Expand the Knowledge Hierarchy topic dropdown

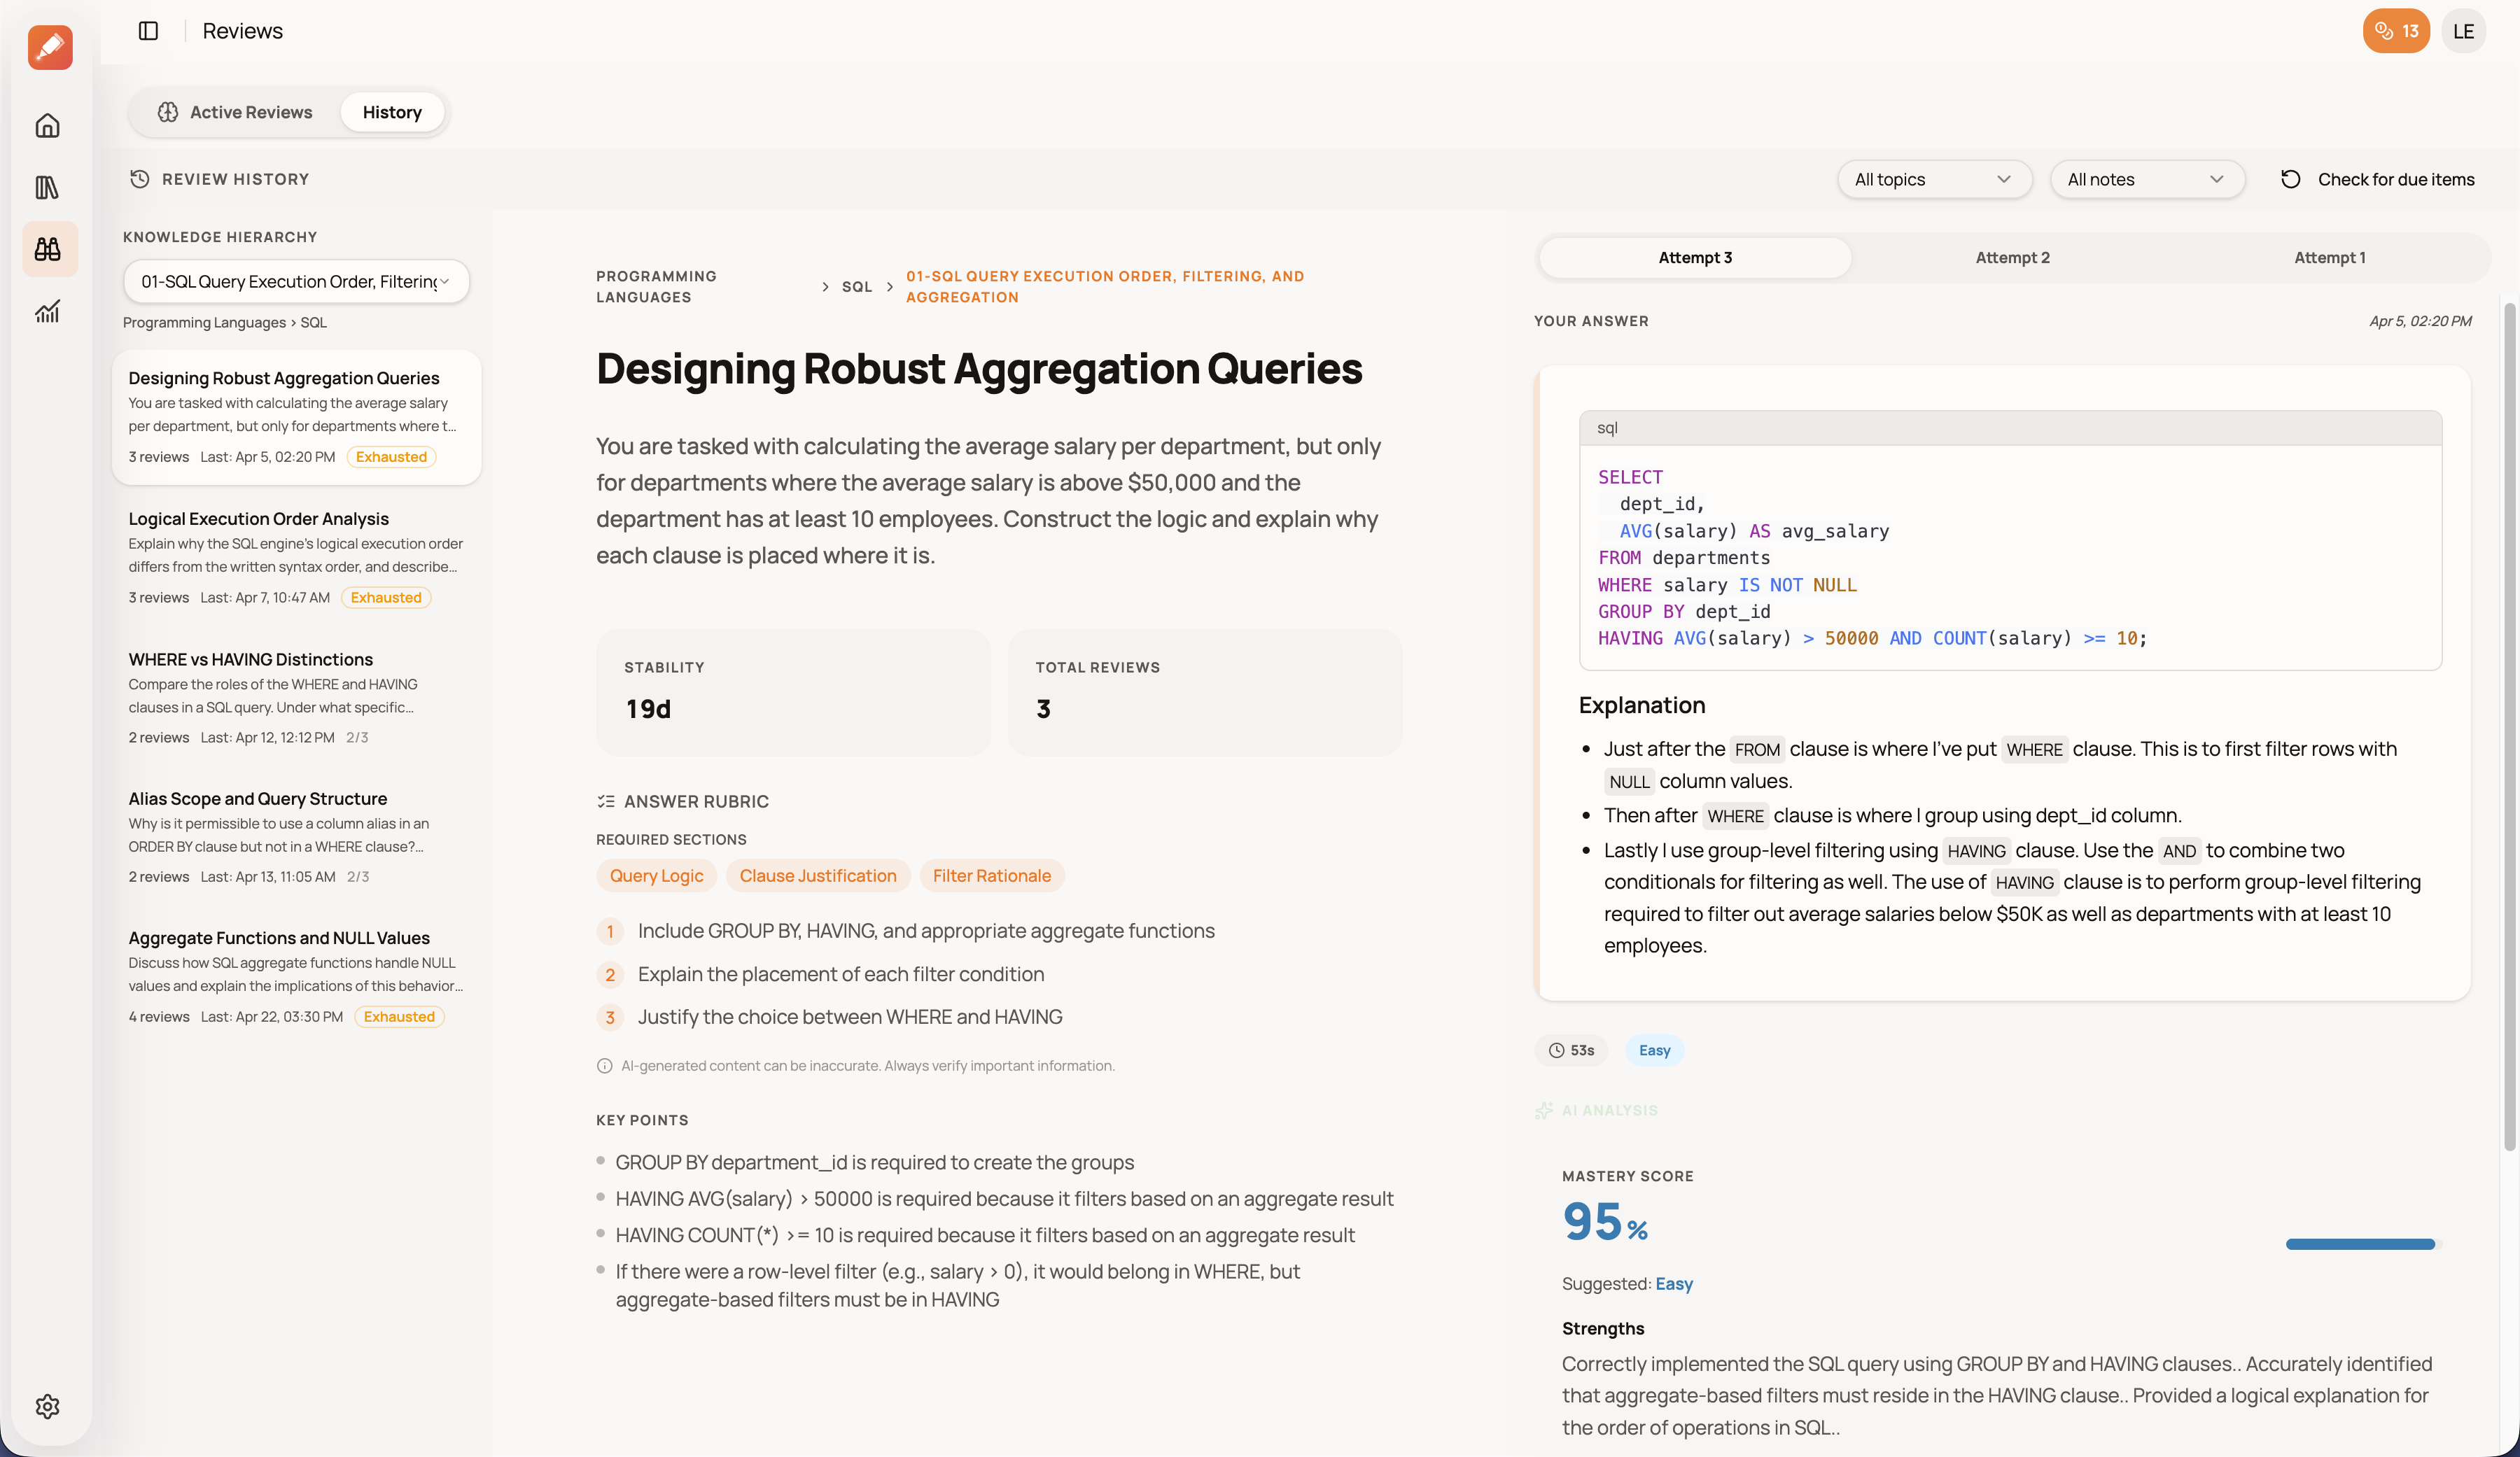tap(295, 282)
